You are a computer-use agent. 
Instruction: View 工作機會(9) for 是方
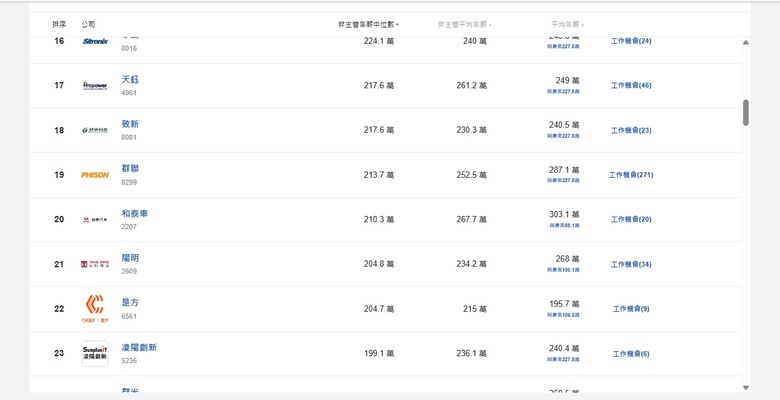click(x=631, y=309)
